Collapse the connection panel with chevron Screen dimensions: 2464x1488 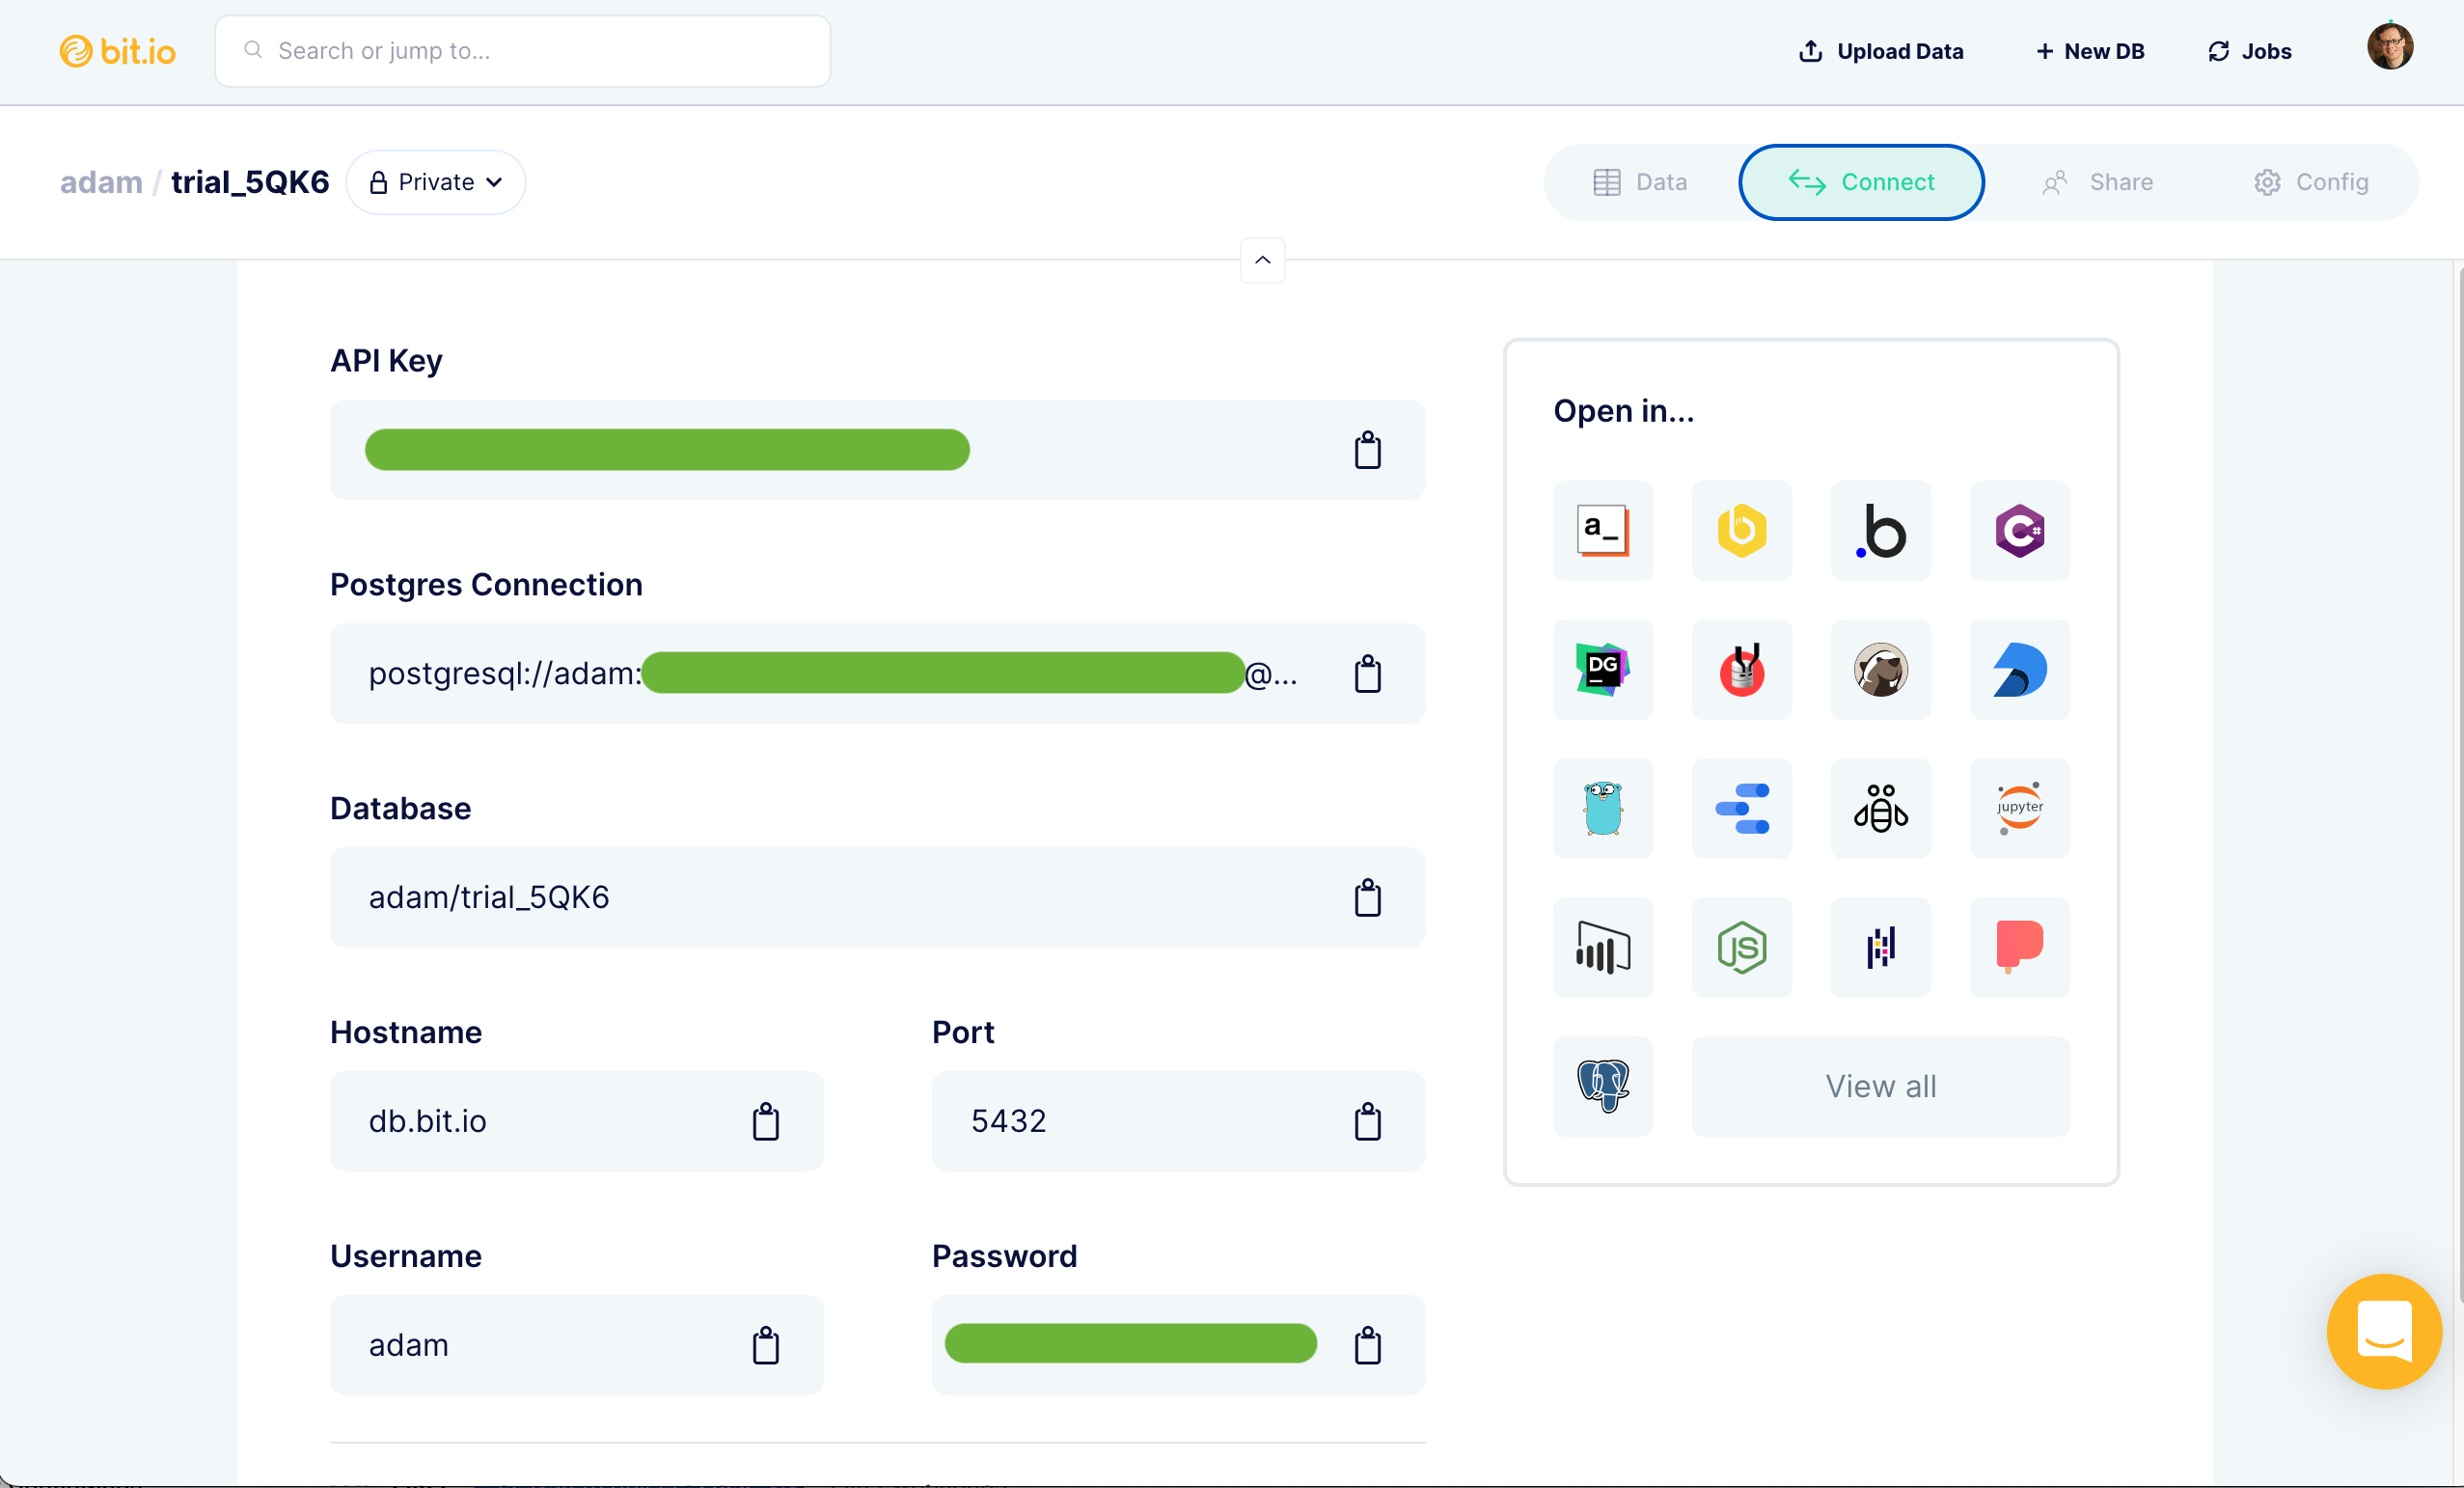pos(1261,260)
